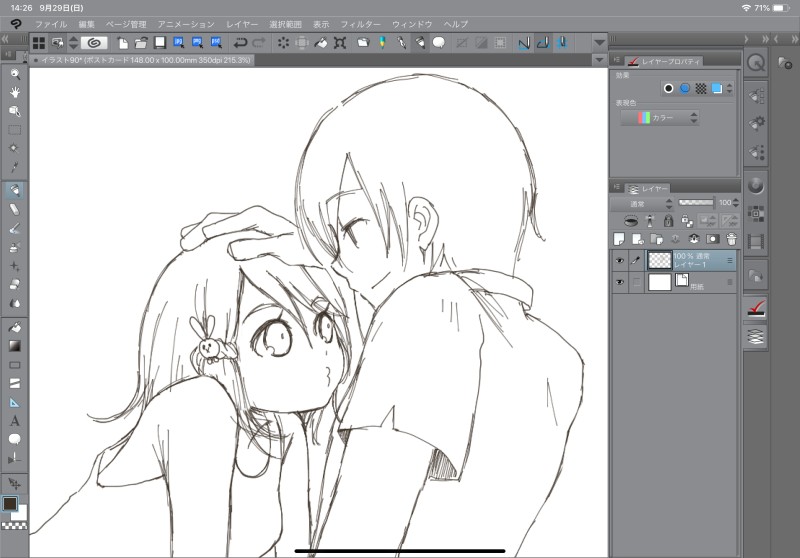This screenshot has height=558, width=800.
Task: Select the Decoration sparkle tool
Action: 15,266
